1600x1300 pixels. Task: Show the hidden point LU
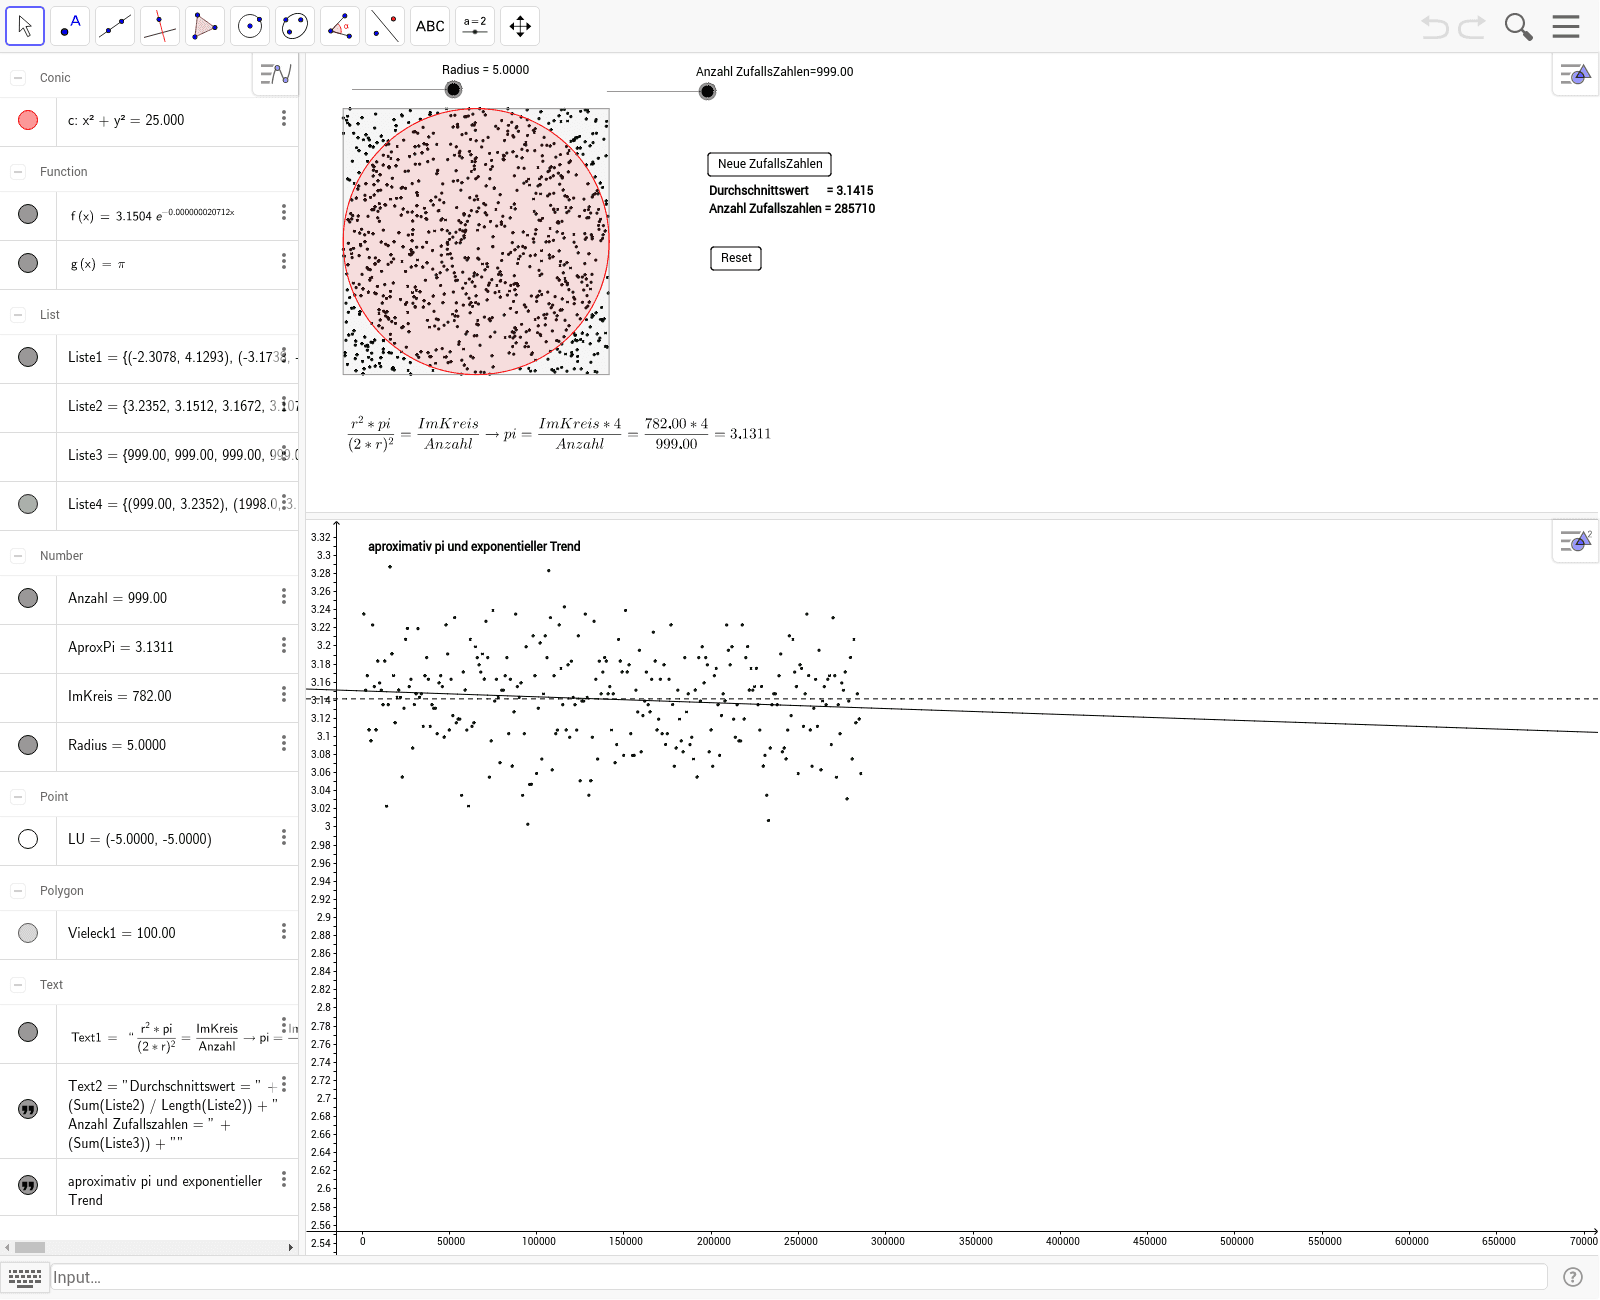pos(28,839)
